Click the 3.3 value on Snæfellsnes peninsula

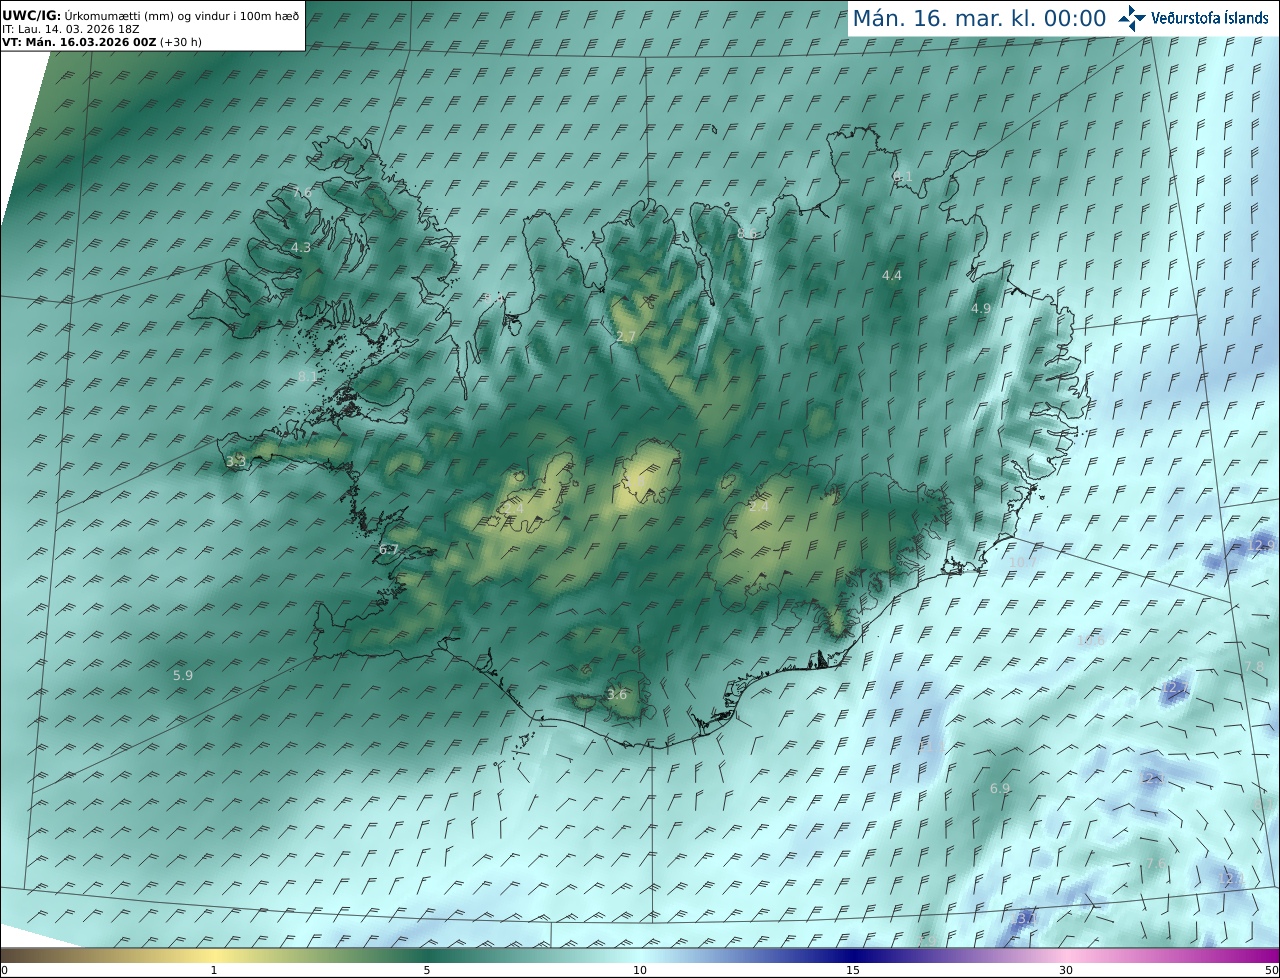[x=236, y=461]
